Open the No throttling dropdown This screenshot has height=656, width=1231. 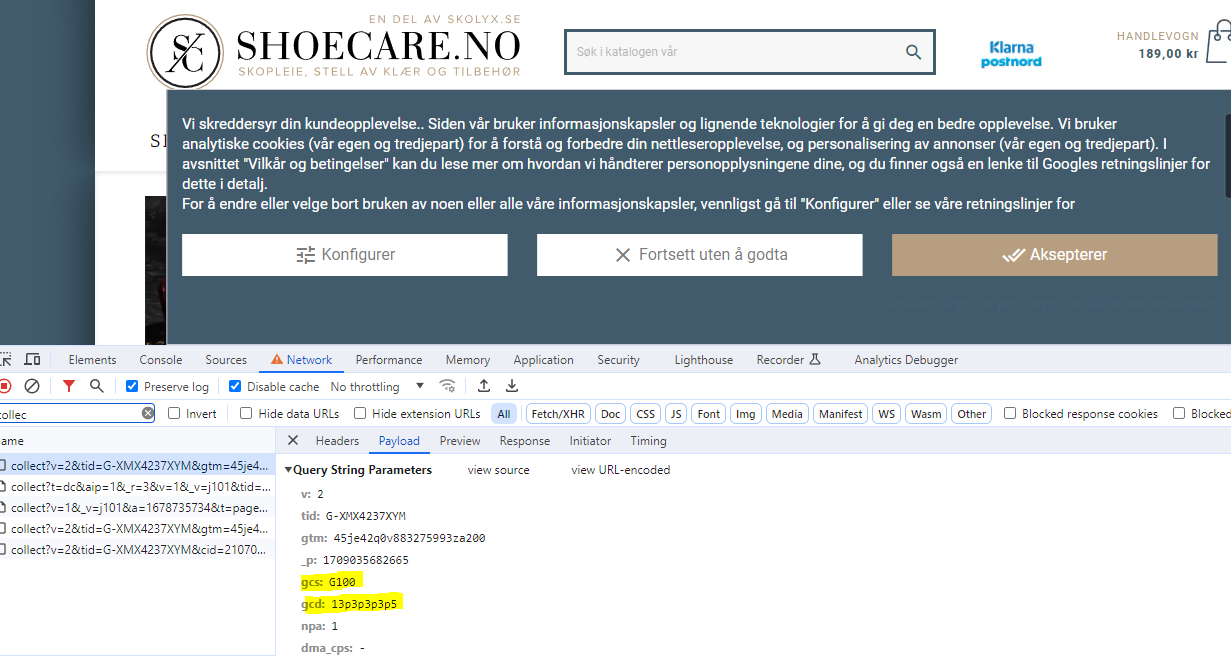(377, 386)
